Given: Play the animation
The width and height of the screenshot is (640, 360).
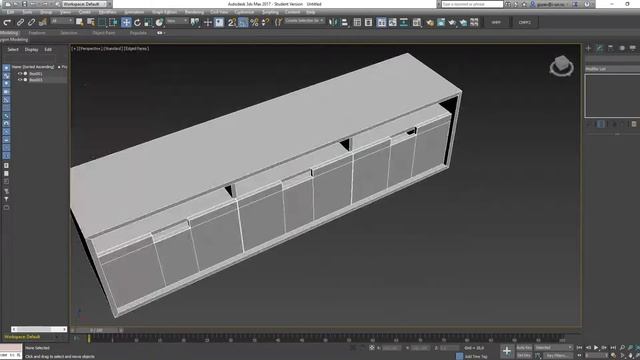Looking at the screenshot, I should click(x=596, y=348).
